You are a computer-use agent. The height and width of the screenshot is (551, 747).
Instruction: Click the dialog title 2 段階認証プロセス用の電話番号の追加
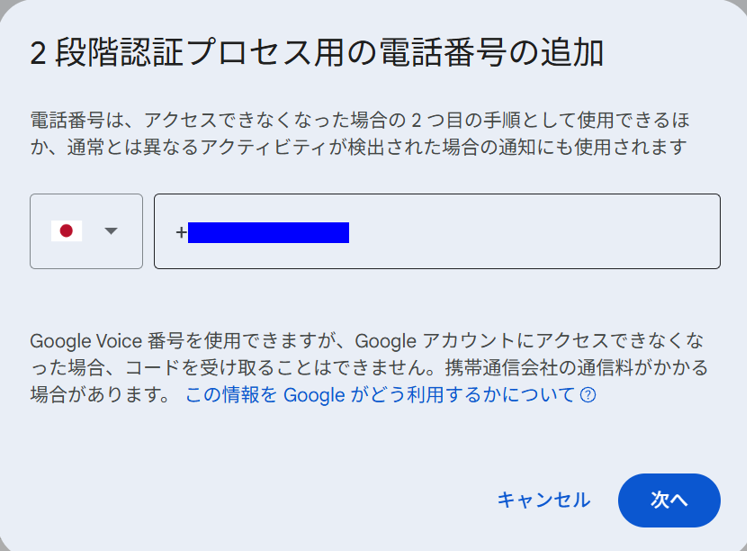click(317, 53)
